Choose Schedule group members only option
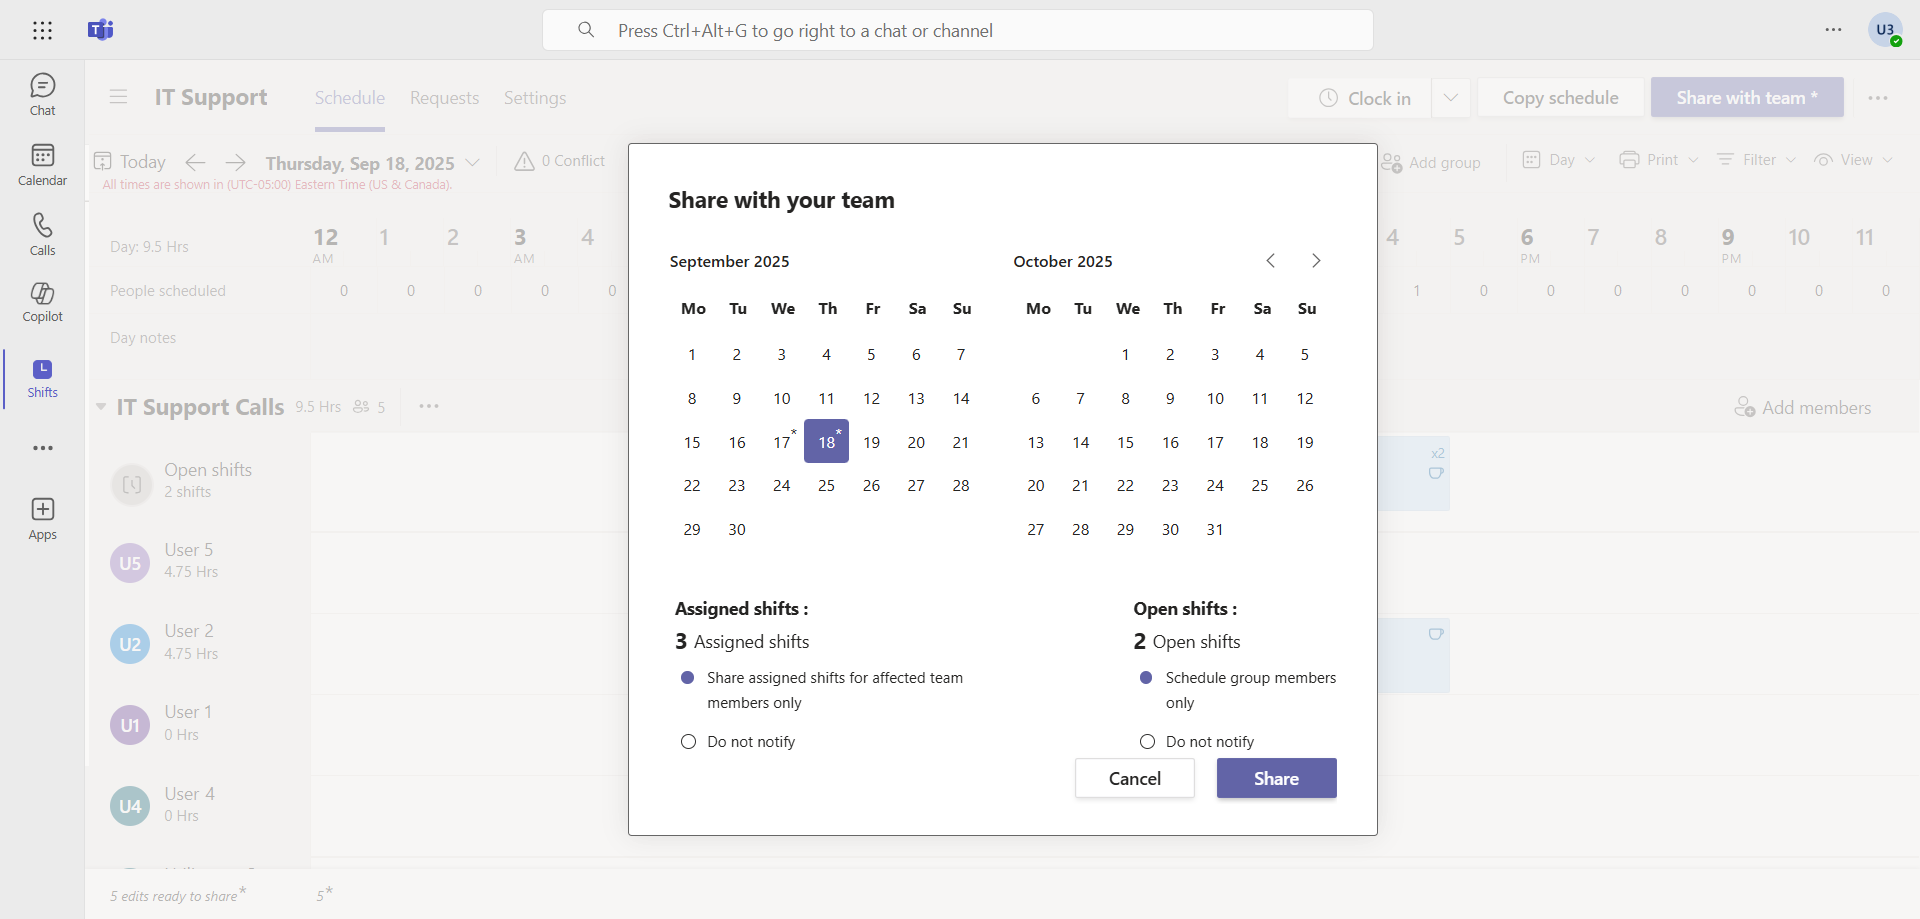Screen dimensions: 1920x919 [1147, 678]
